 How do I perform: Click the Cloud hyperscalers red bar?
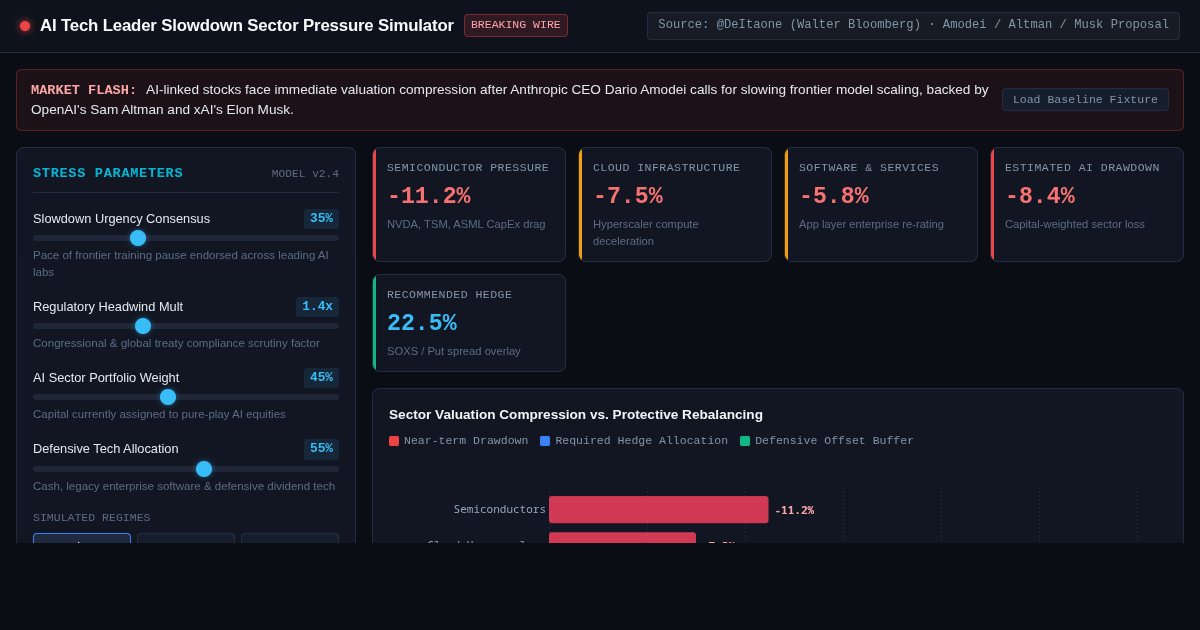(622, 538)
